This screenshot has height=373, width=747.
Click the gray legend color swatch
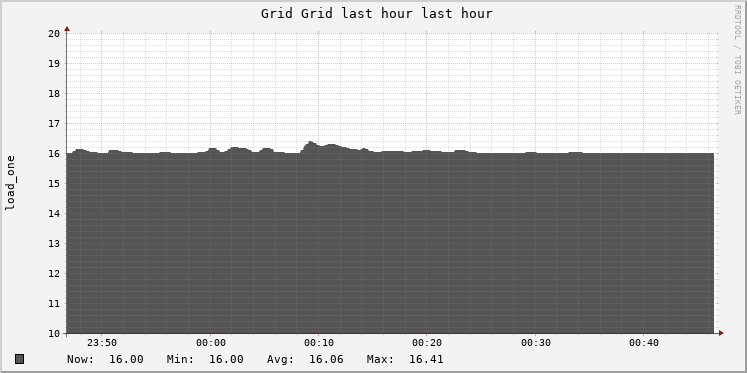pyautogui.click(x=19, y=359)
